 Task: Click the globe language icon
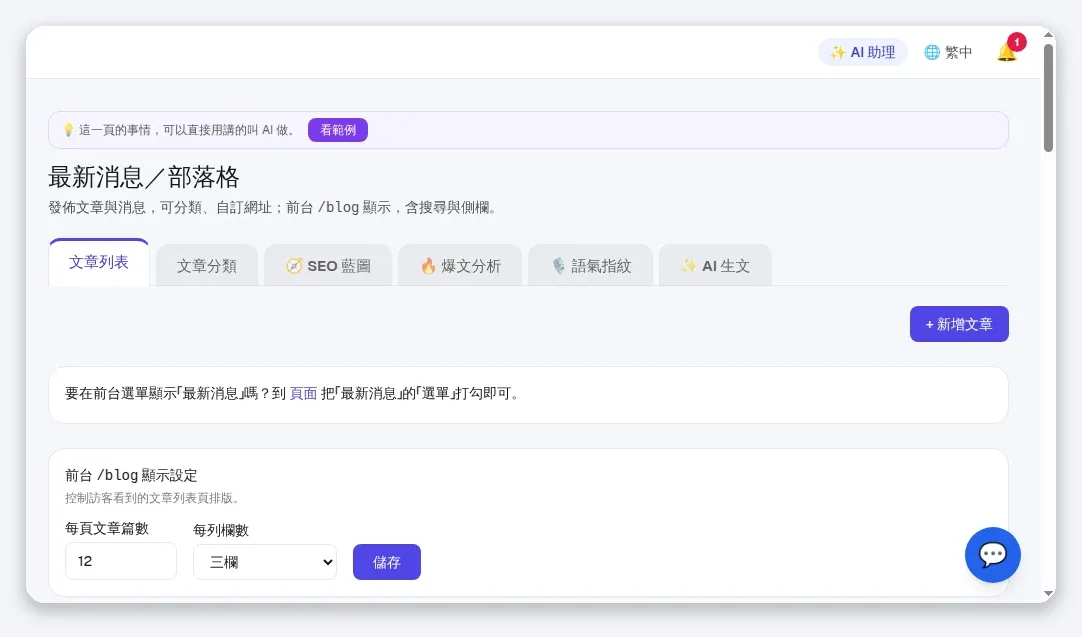[x=932, y=52]
